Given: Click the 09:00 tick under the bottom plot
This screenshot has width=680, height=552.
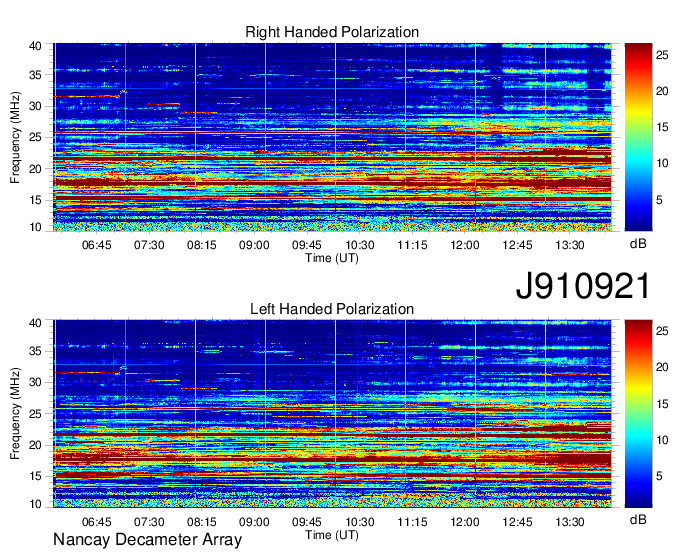Looking at the screenshot, I should click(254, 522).
